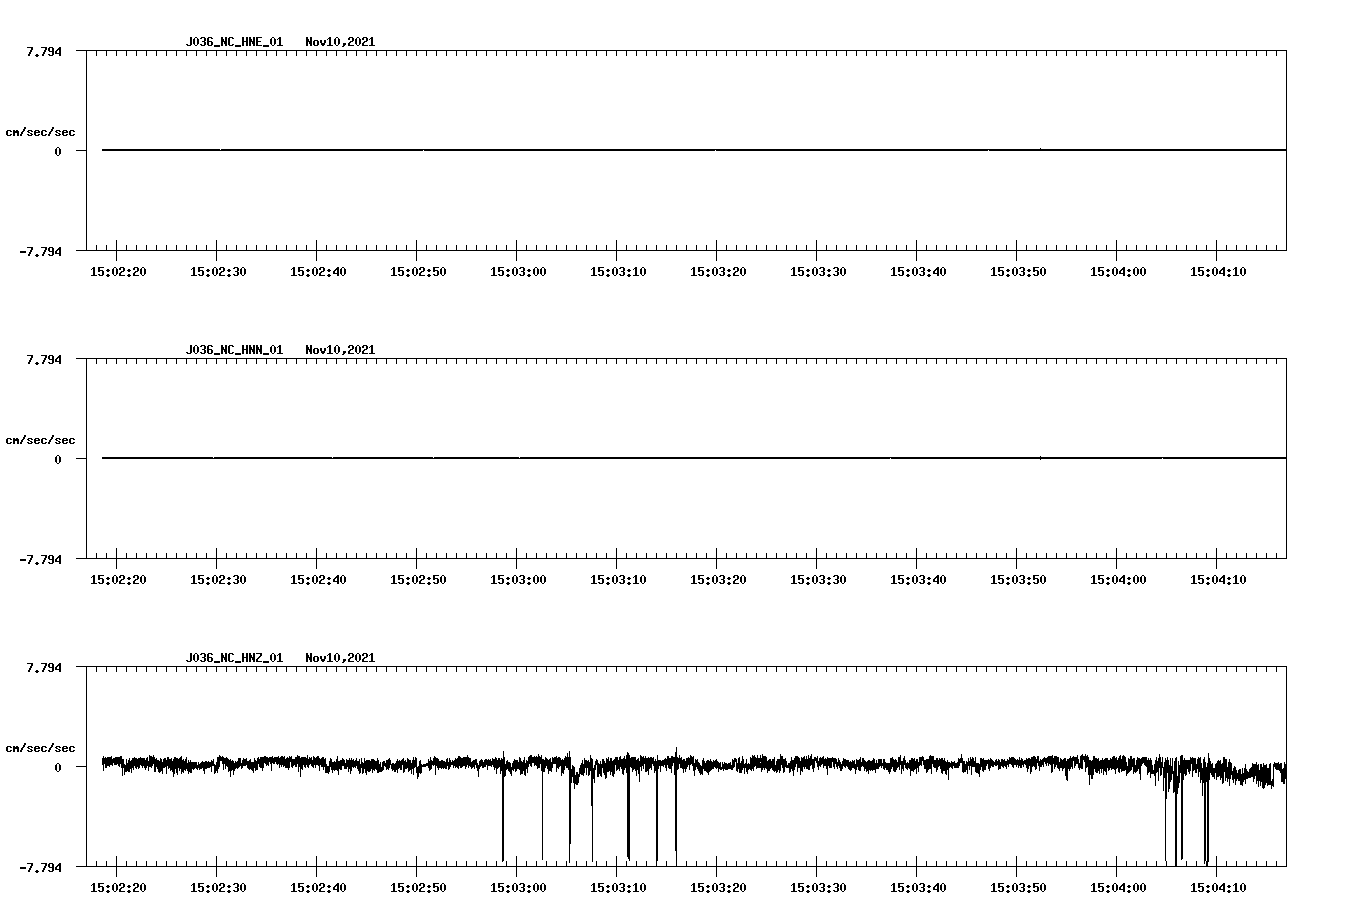
Task: Click the J036_NC_HNE_01 channel title
Action: click(x=234, y=42)
